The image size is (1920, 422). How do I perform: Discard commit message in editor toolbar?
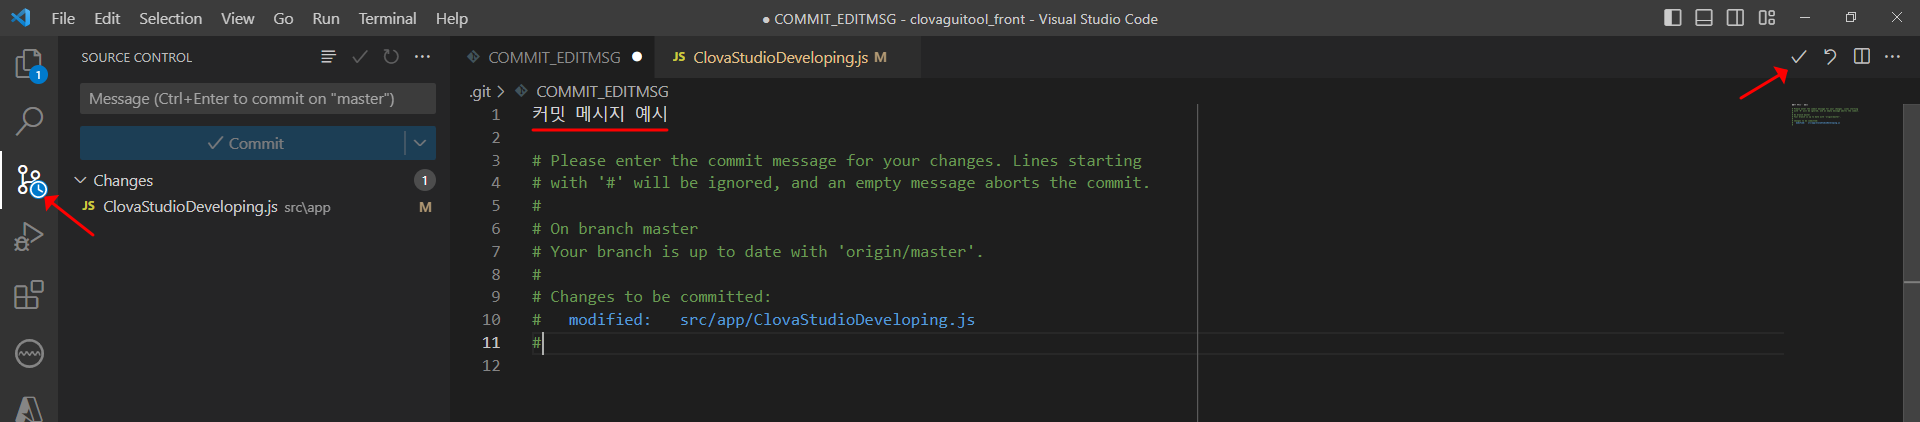point(1830,57)
